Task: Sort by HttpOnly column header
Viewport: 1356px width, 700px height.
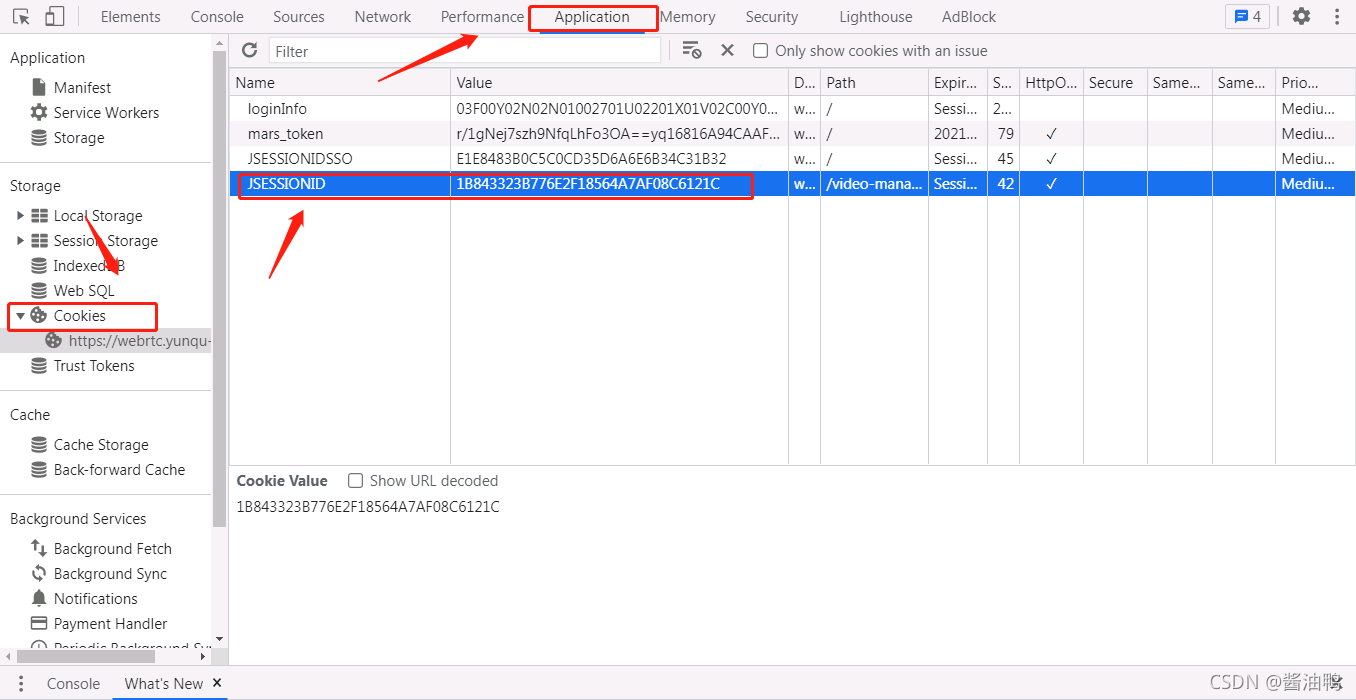Action: (x=1052, y=83)
